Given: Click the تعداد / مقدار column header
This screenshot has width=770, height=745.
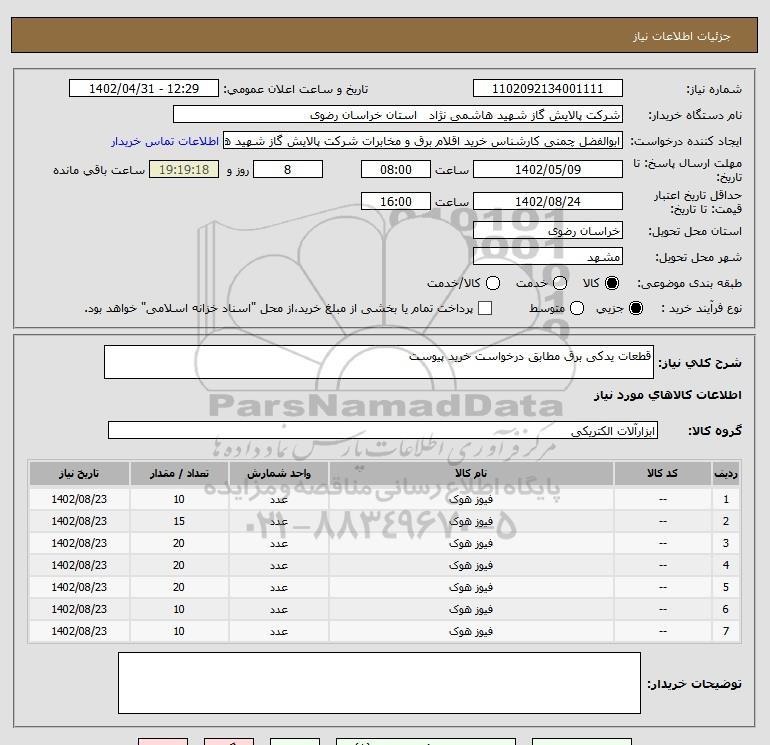Looking at the screenshot, I should [179, 473].
